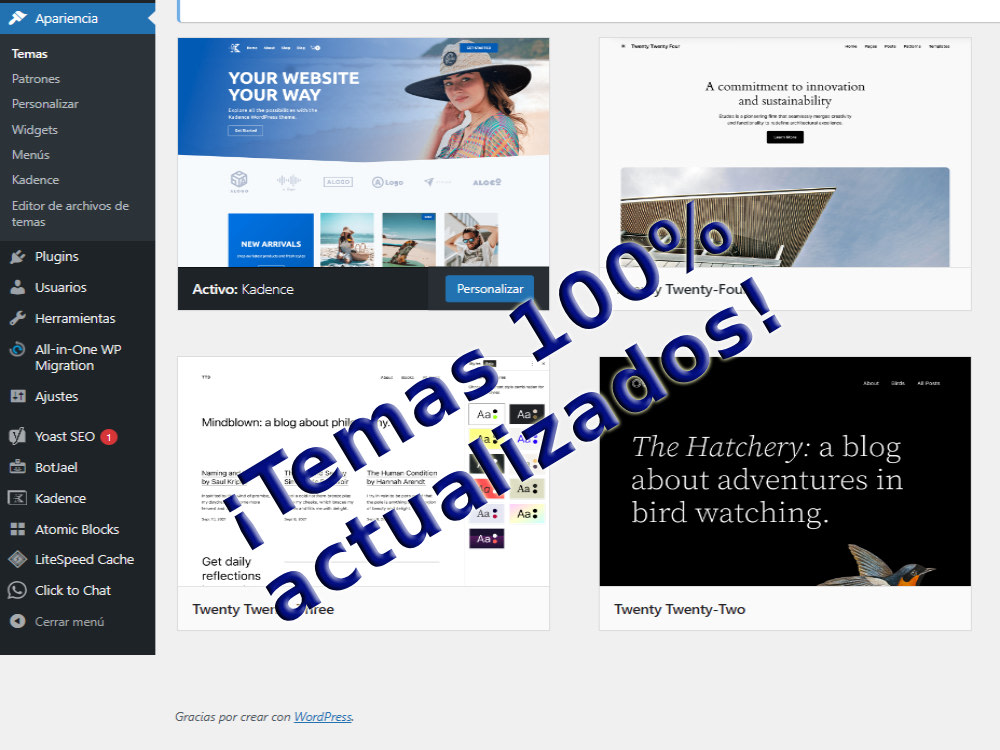Click the LiteSpeed Cache diamond icon
Screen dimensions: 1000x750
pyautogui.click(x=18, y=559)
